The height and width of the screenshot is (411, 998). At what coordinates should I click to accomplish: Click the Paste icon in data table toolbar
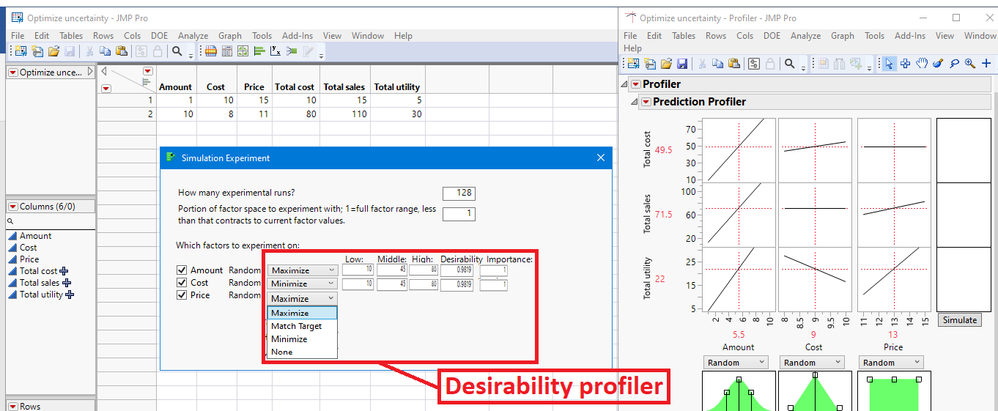coord(122,52)
